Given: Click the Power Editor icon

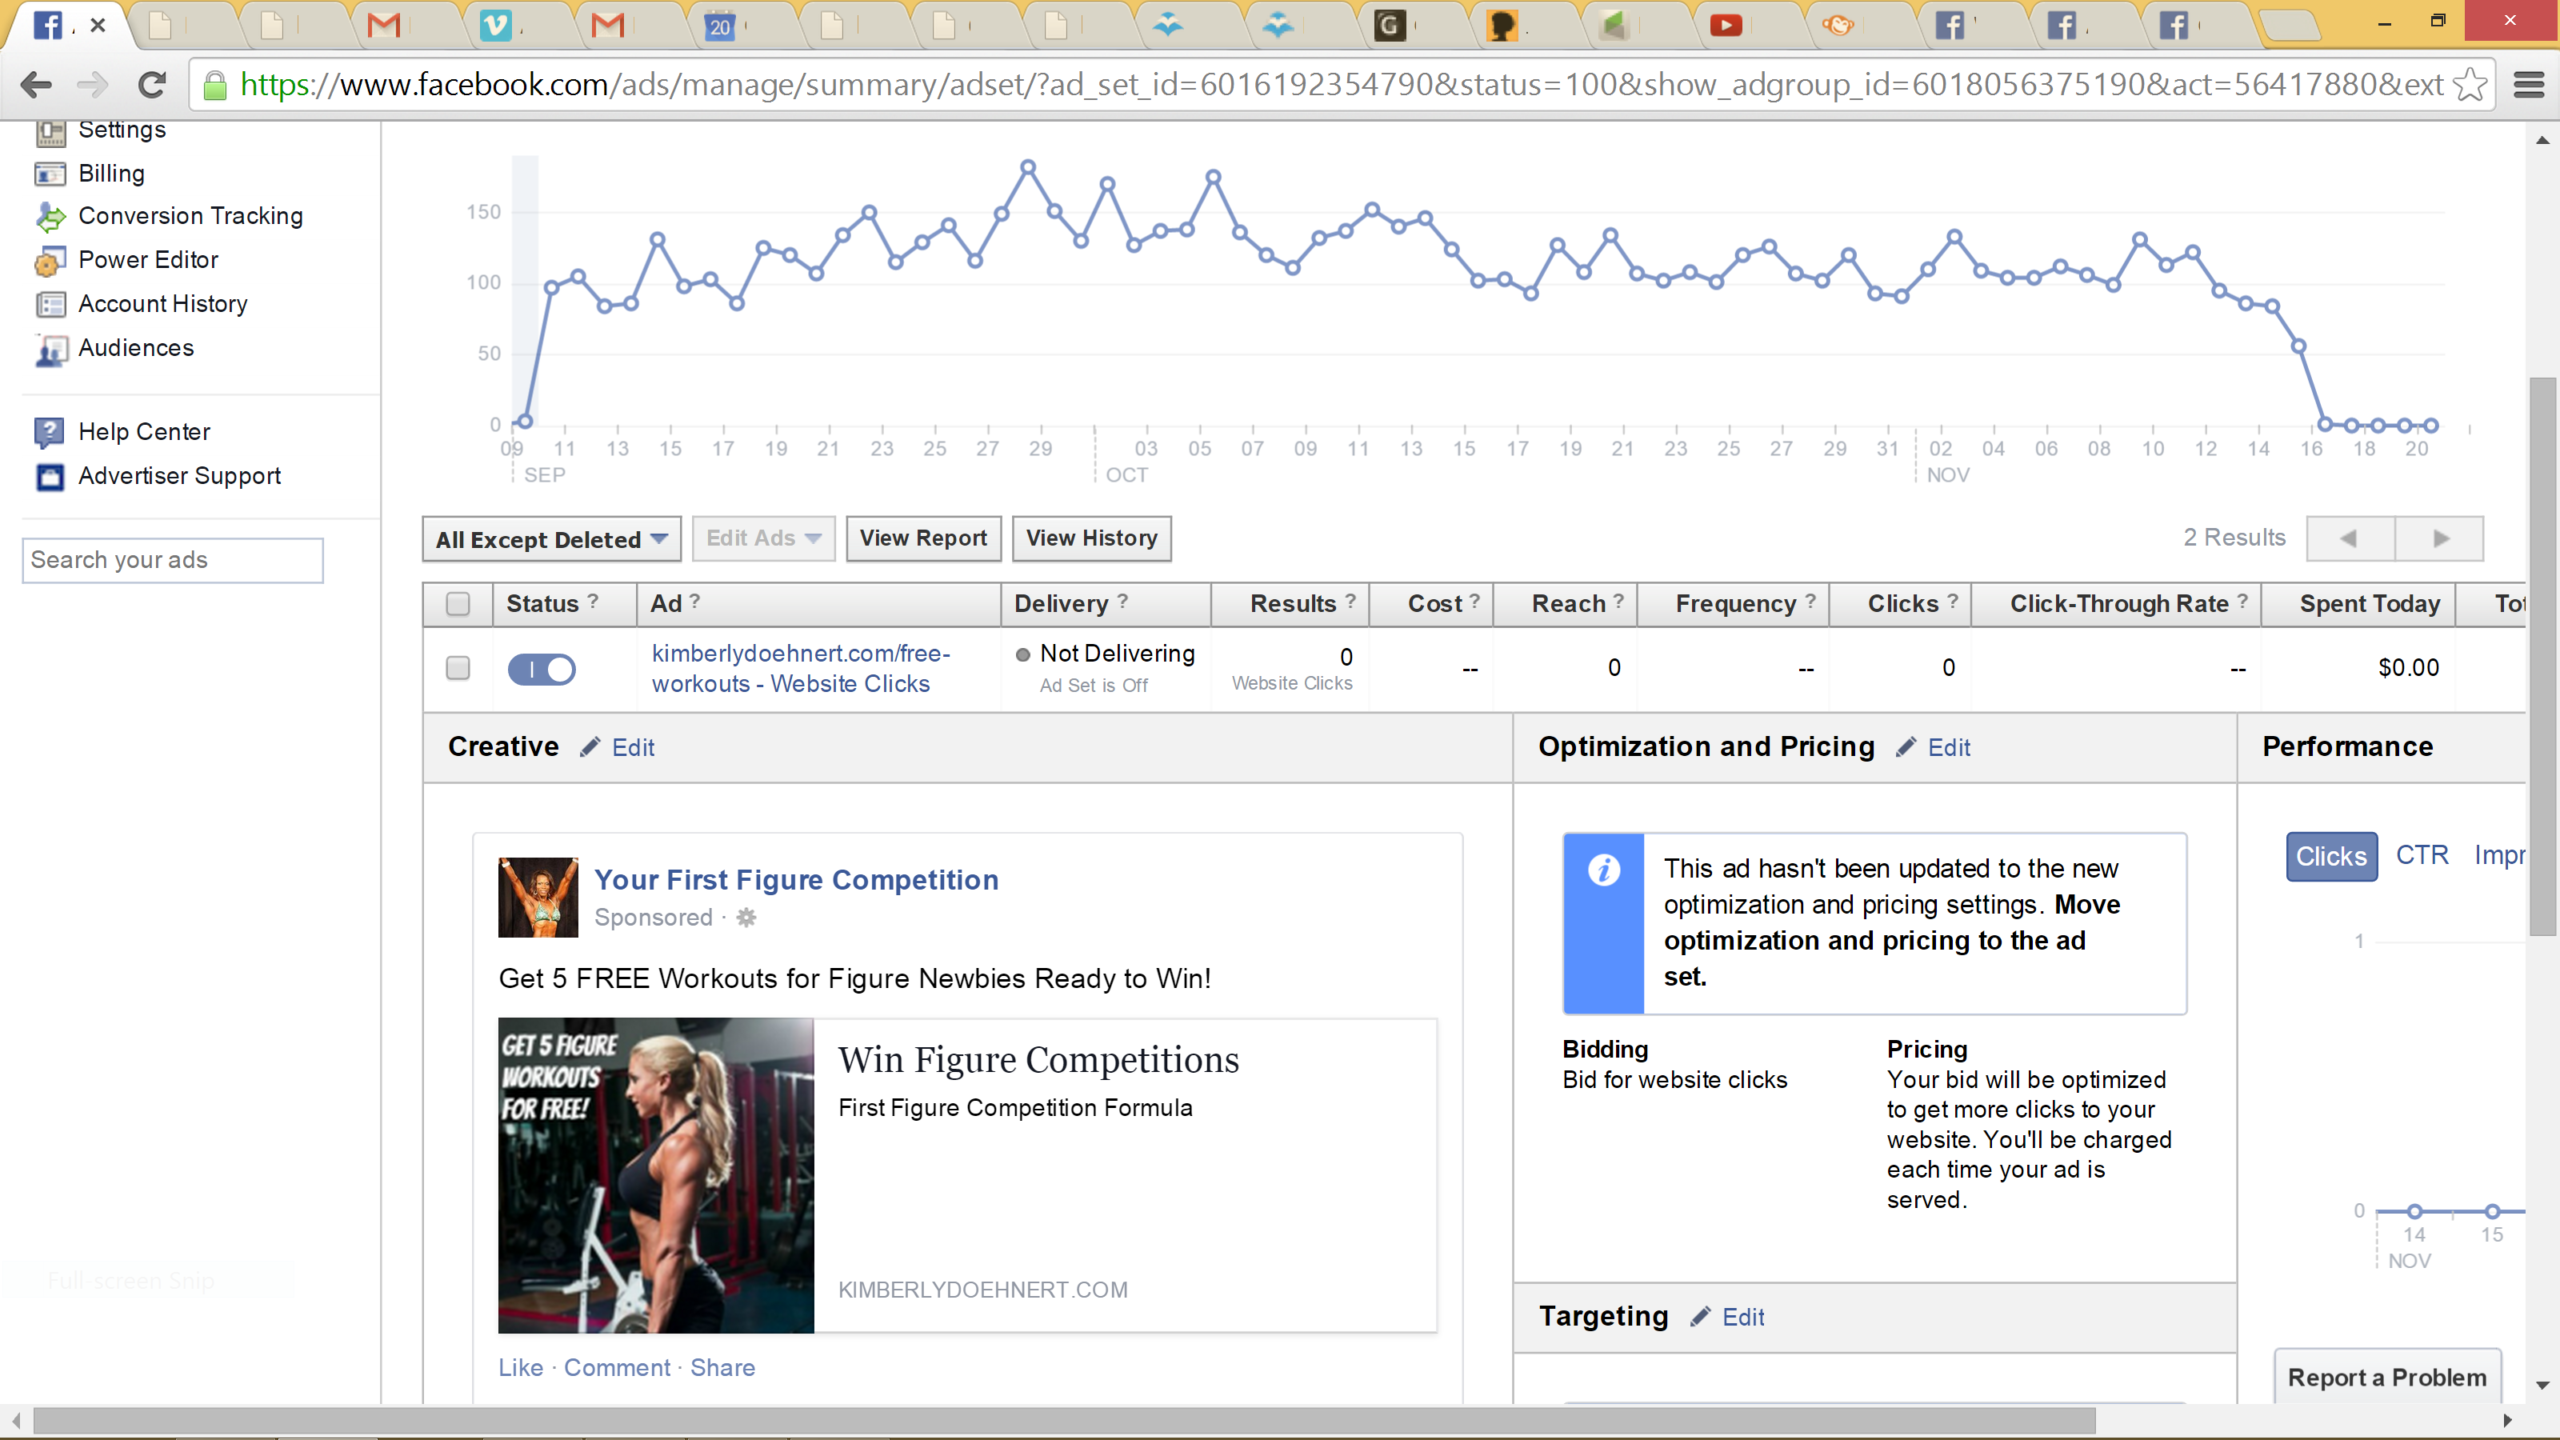Looking at the screenshot, I should (50, 261).
